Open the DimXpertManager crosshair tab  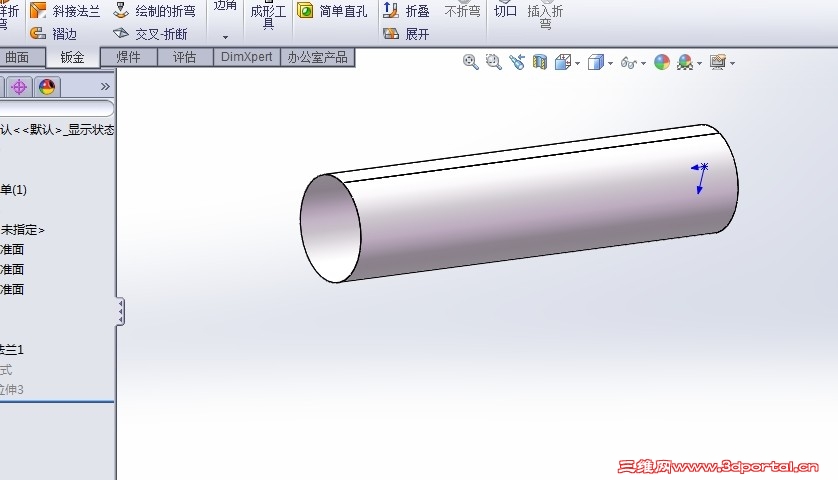(x=19, y=87)
